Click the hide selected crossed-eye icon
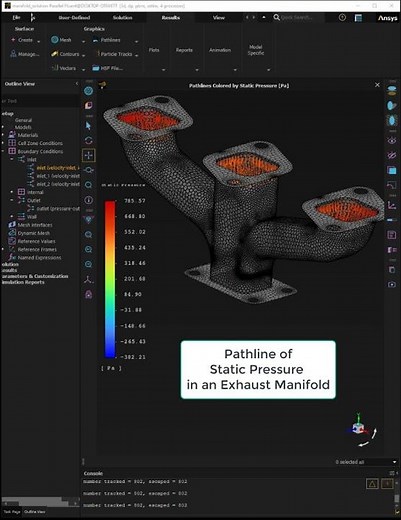This screenshot has width=401, height=520. 392,155
